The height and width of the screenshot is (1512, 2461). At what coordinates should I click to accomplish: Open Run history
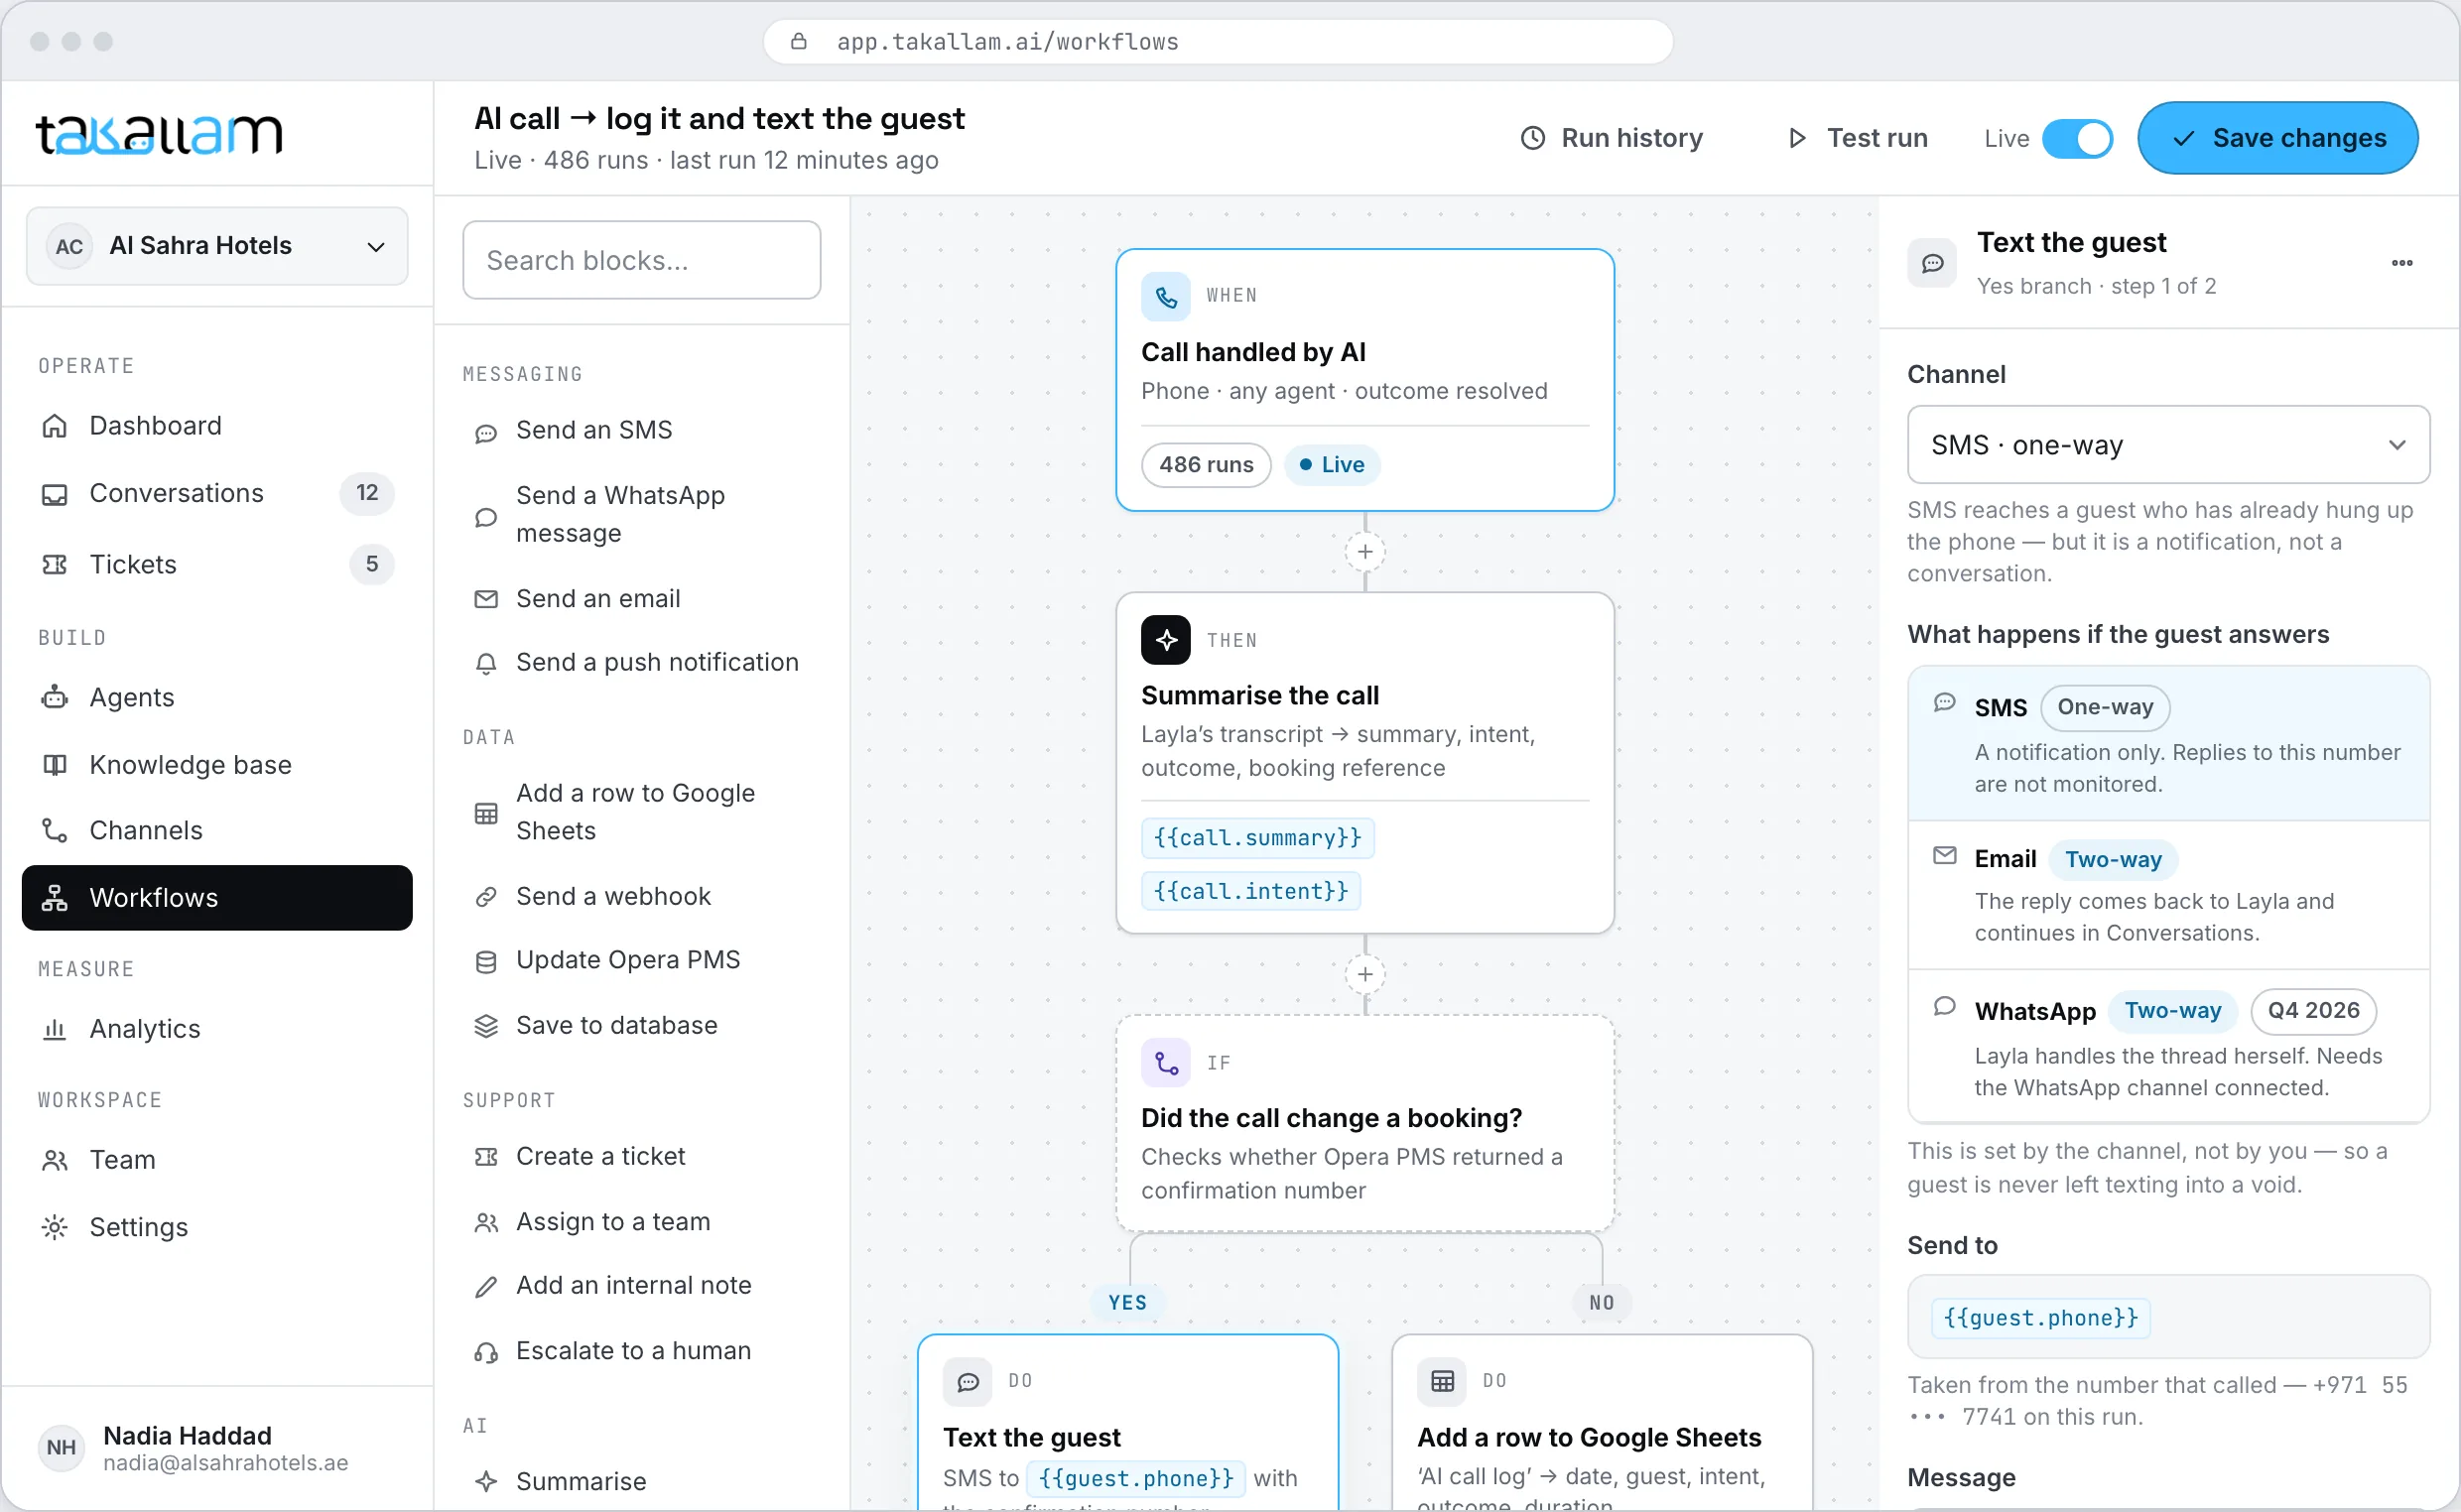pos(1612,138)
